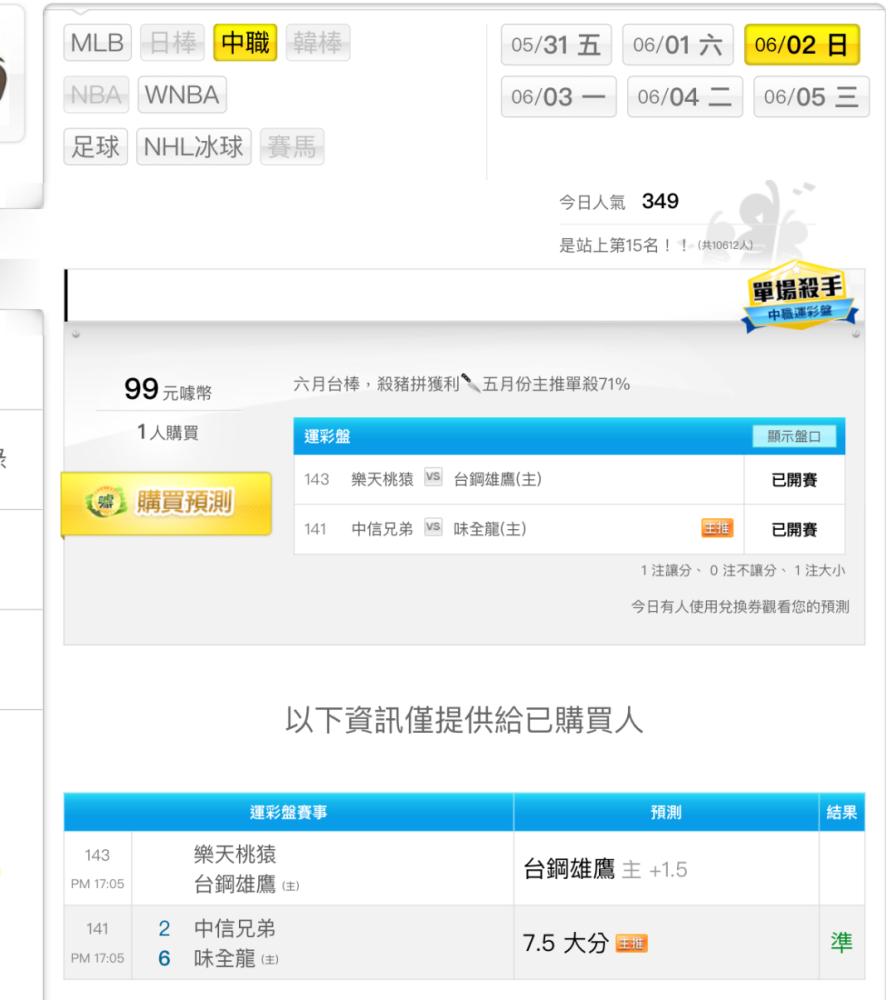Select the 日棒 league tab

tap(172, 43)
